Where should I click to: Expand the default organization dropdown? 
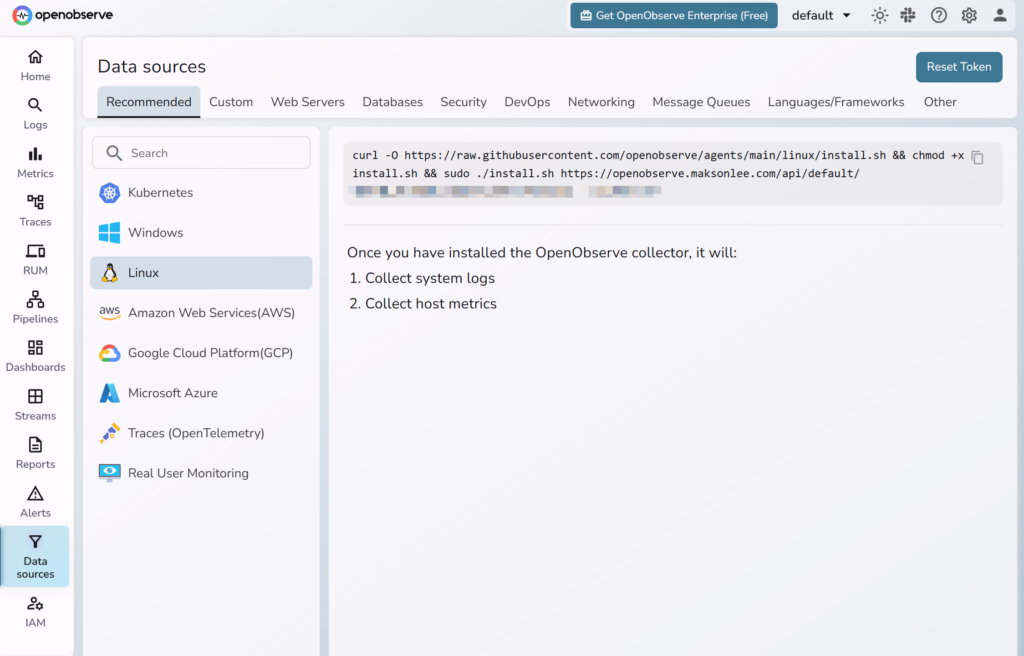tap(821, 15)
